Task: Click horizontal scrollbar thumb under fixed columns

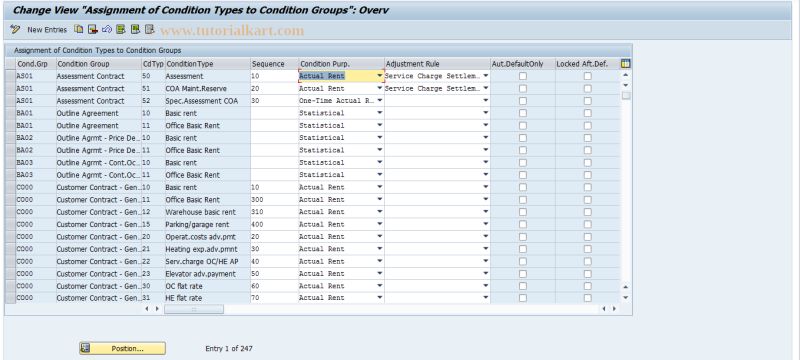Action: click(x=194, y=309)
